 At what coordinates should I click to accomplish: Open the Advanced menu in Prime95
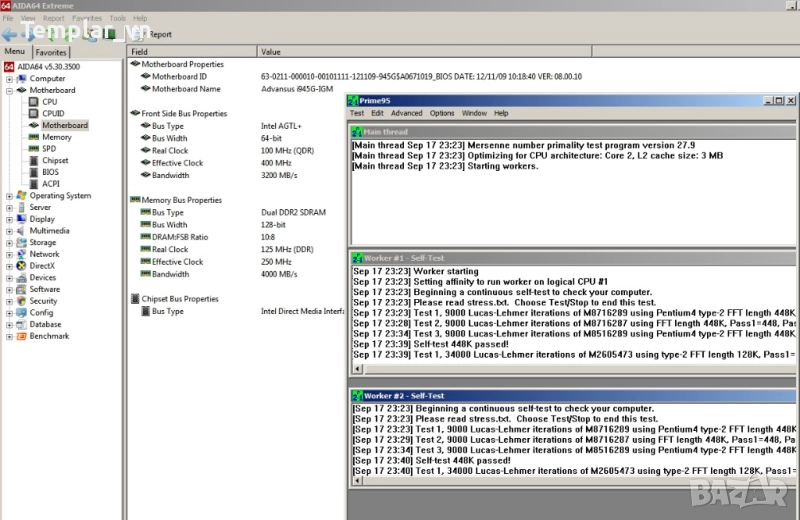(x=406, y=113)
